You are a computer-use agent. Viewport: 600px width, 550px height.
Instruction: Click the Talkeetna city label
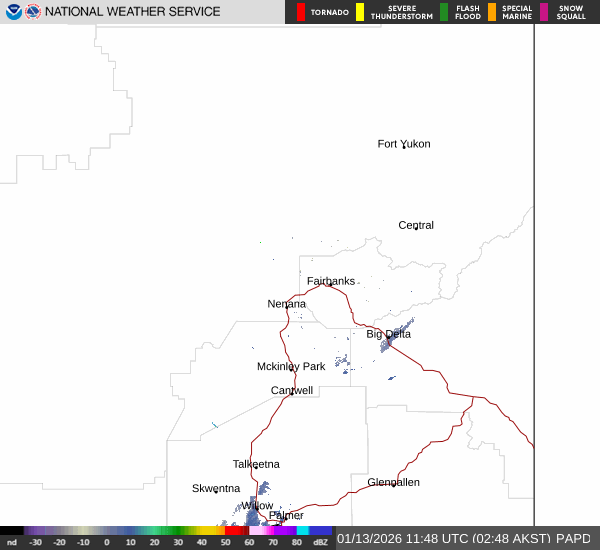click(256, 464)
